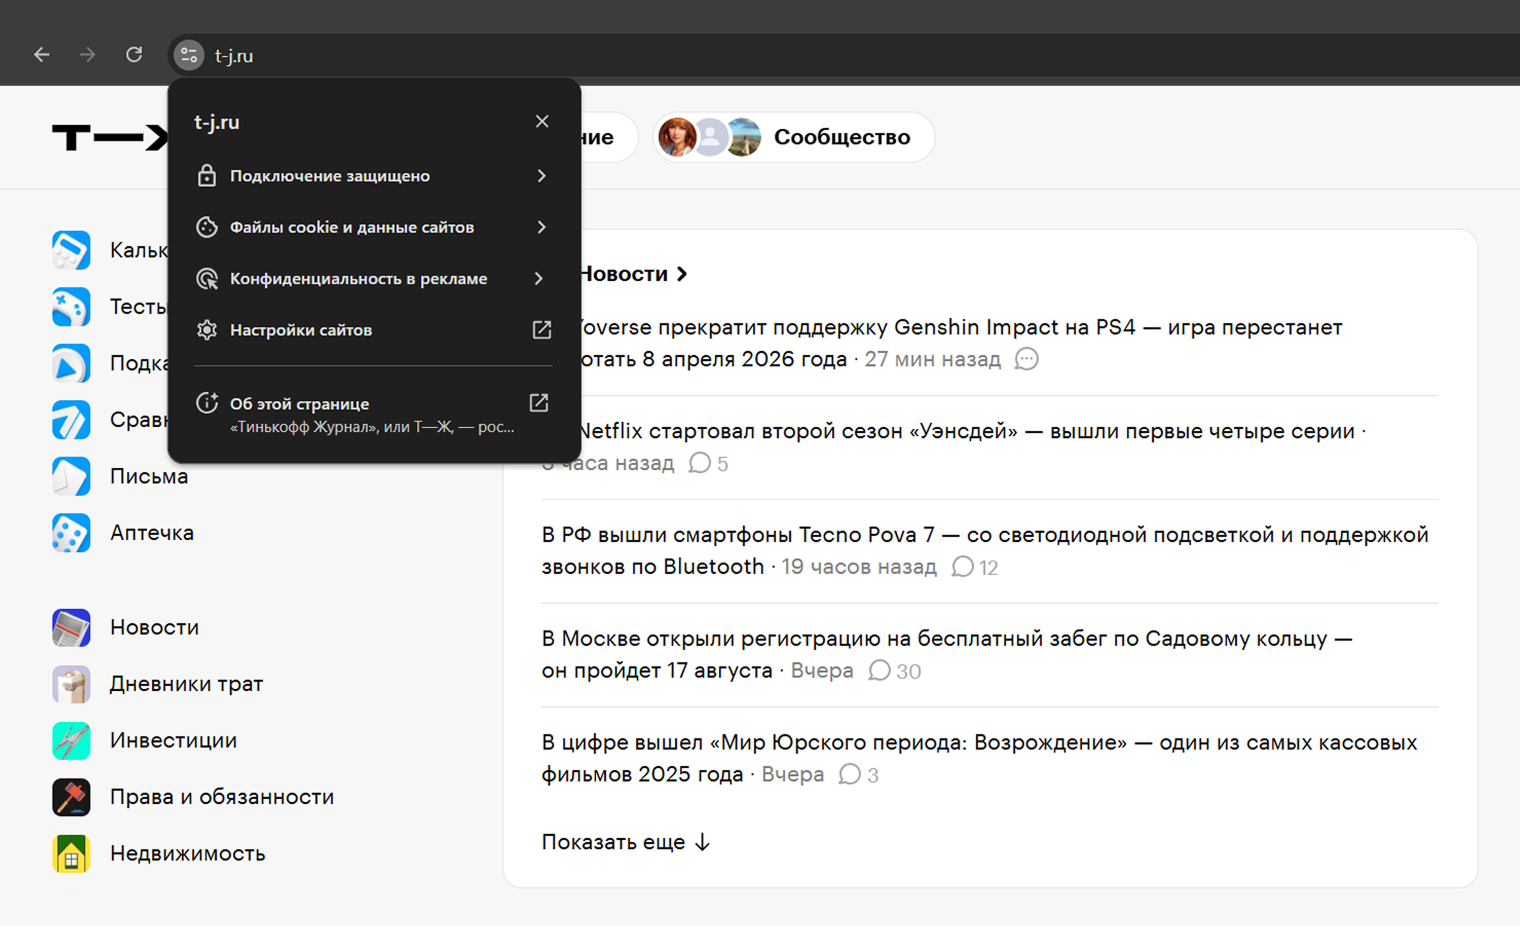Open 'Новости' in the left sidebar

click(154, 627)
